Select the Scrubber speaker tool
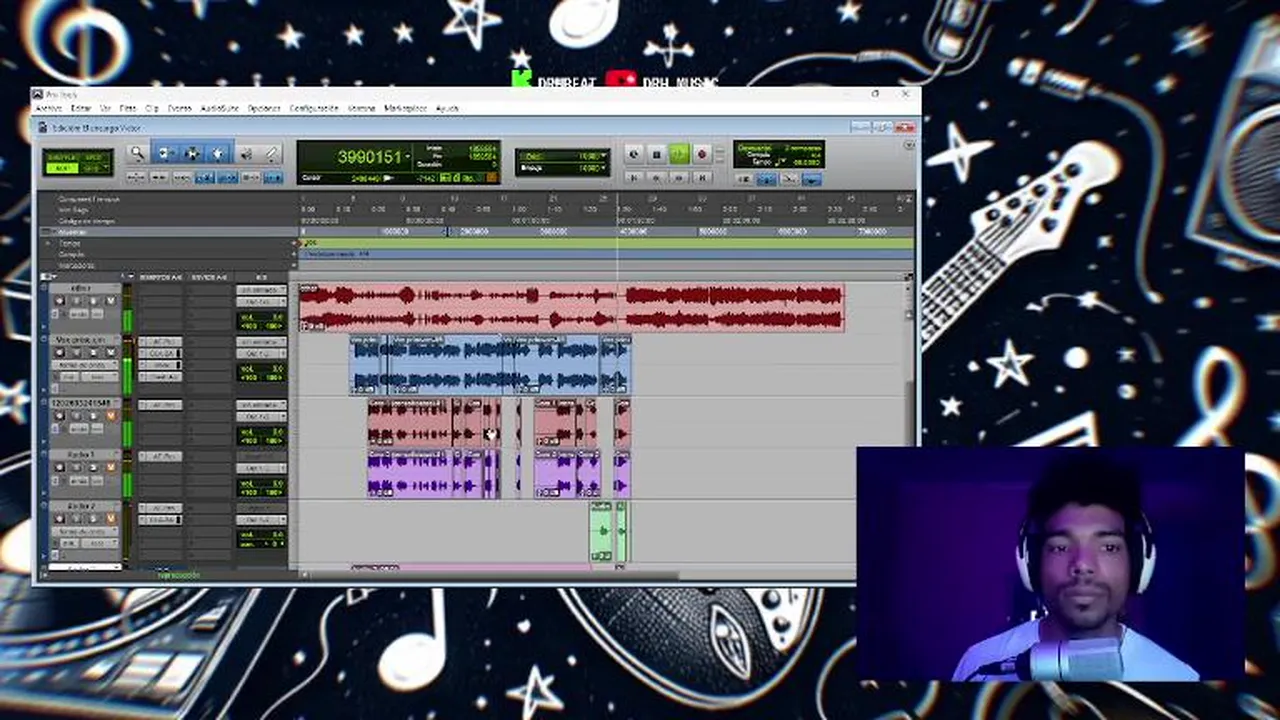 245,153
